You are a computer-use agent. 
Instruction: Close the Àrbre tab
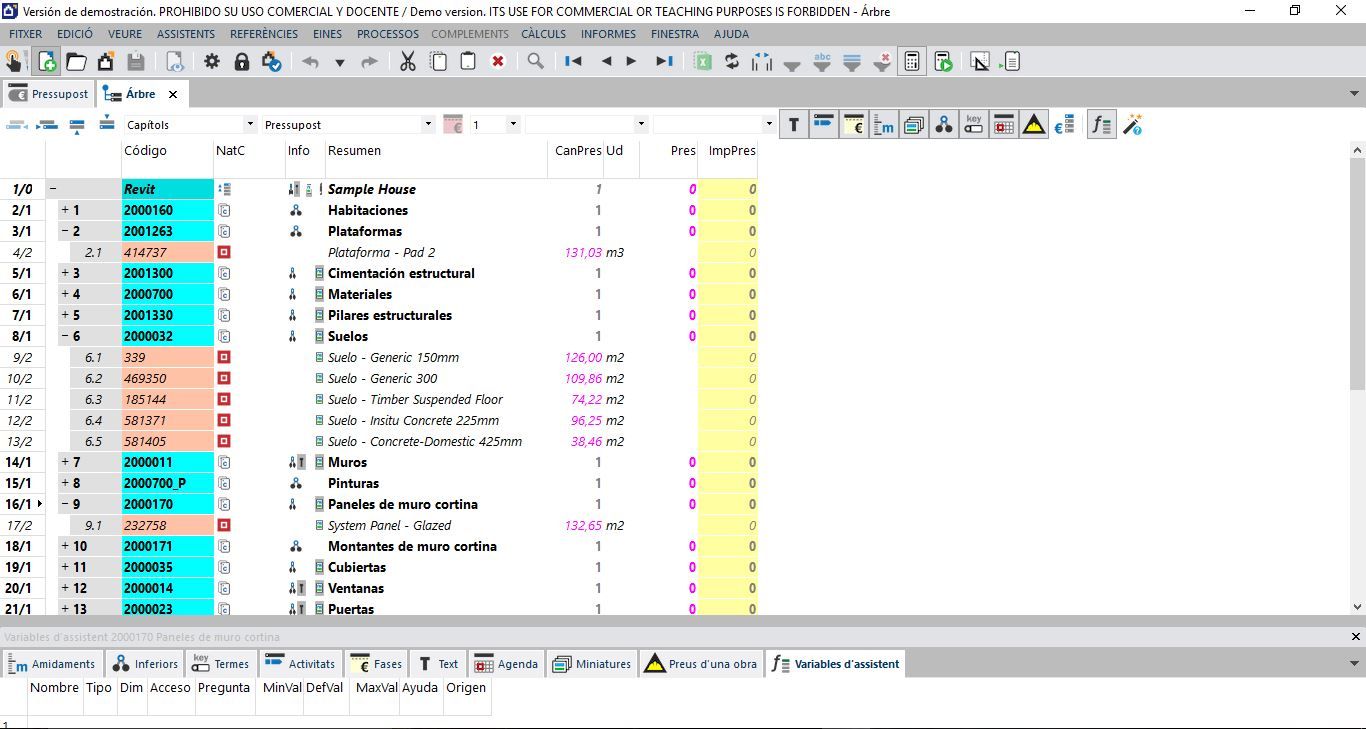pyautogui.click(x=173, y=94)
